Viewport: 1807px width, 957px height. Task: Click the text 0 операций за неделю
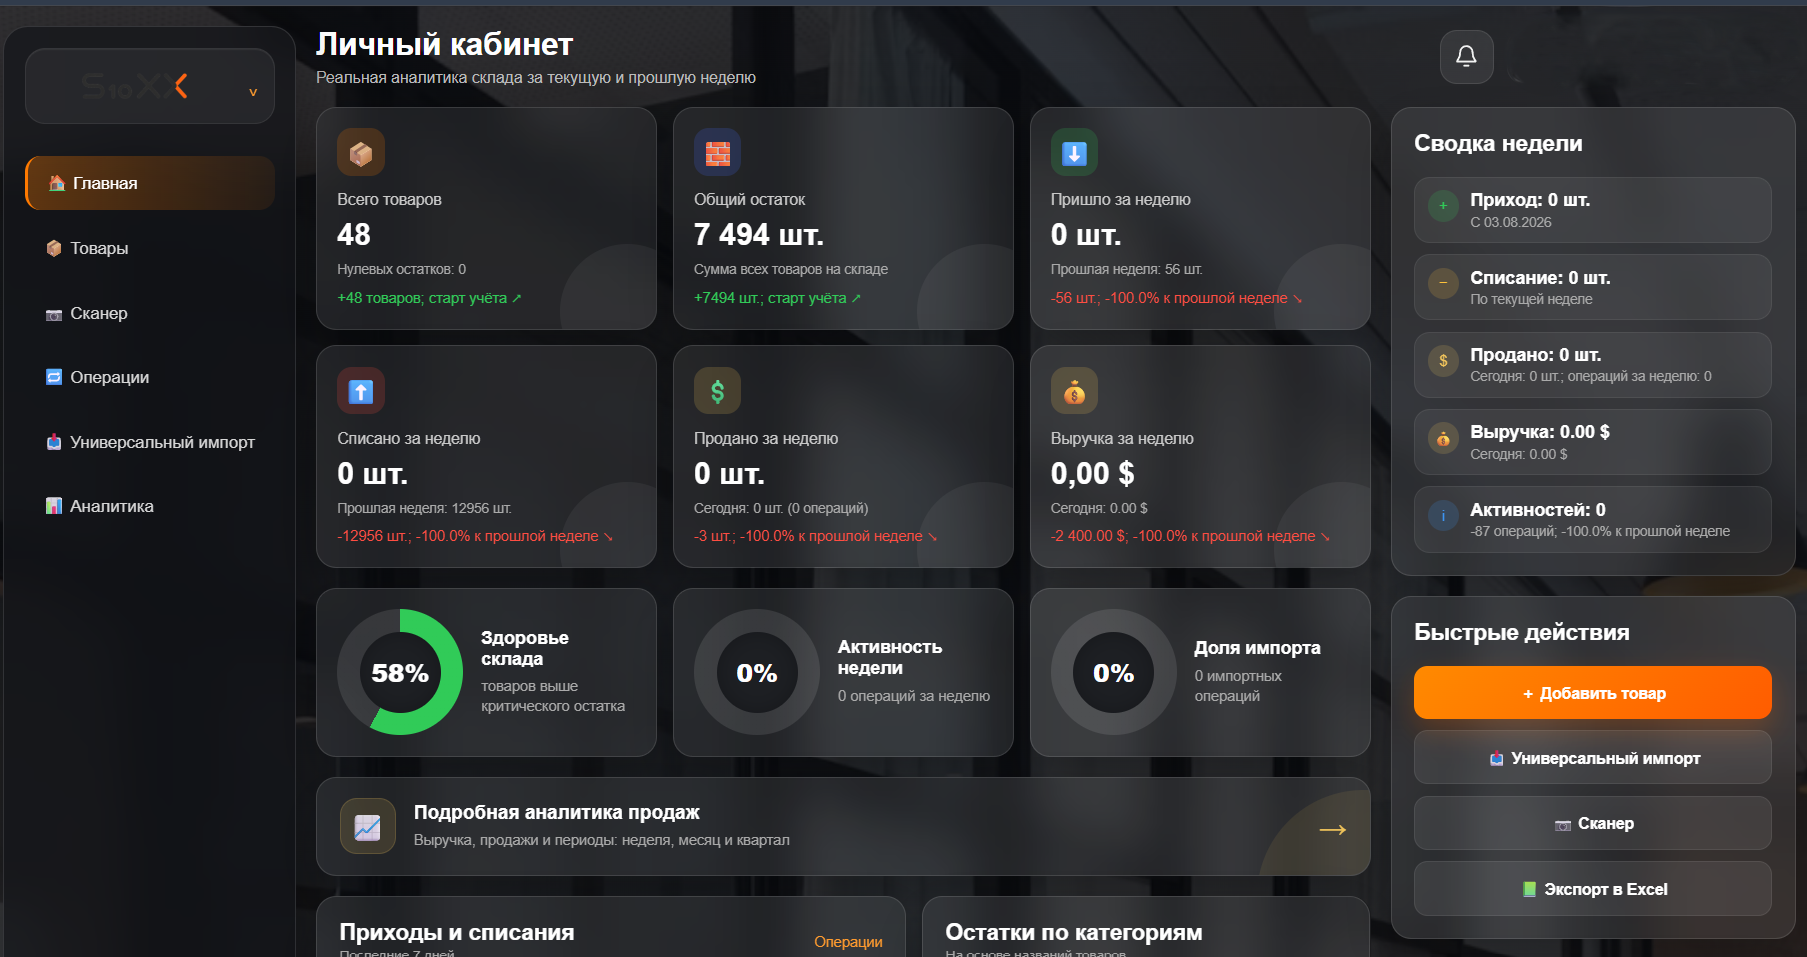coord(914,696)
